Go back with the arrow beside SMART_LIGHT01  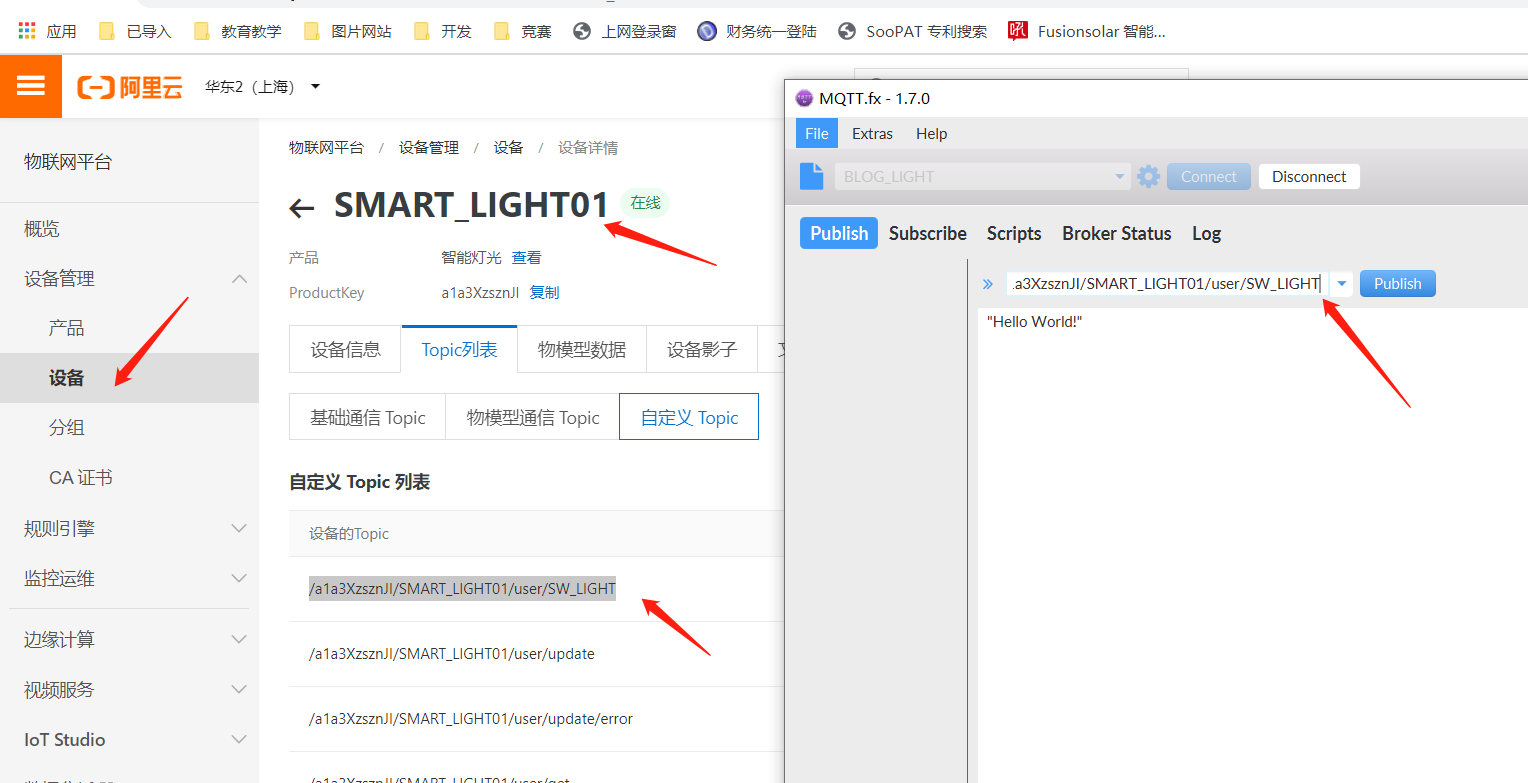[301, 207]
